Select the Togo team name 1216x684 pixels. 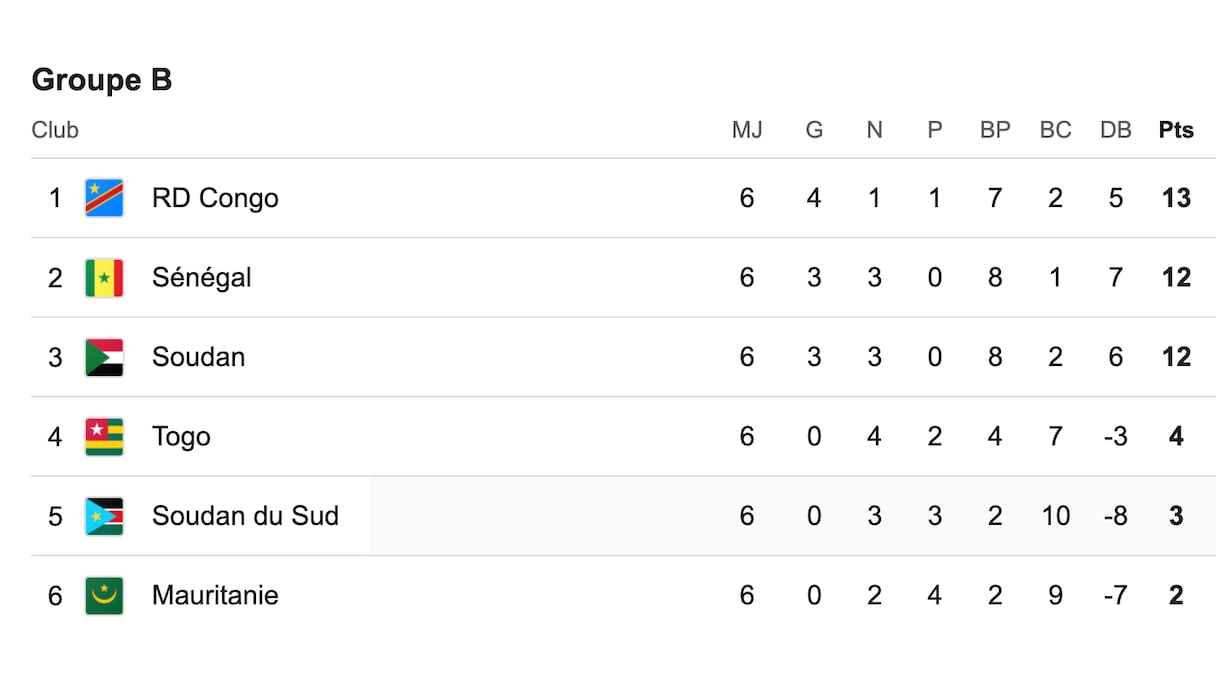tap(181, 437)
